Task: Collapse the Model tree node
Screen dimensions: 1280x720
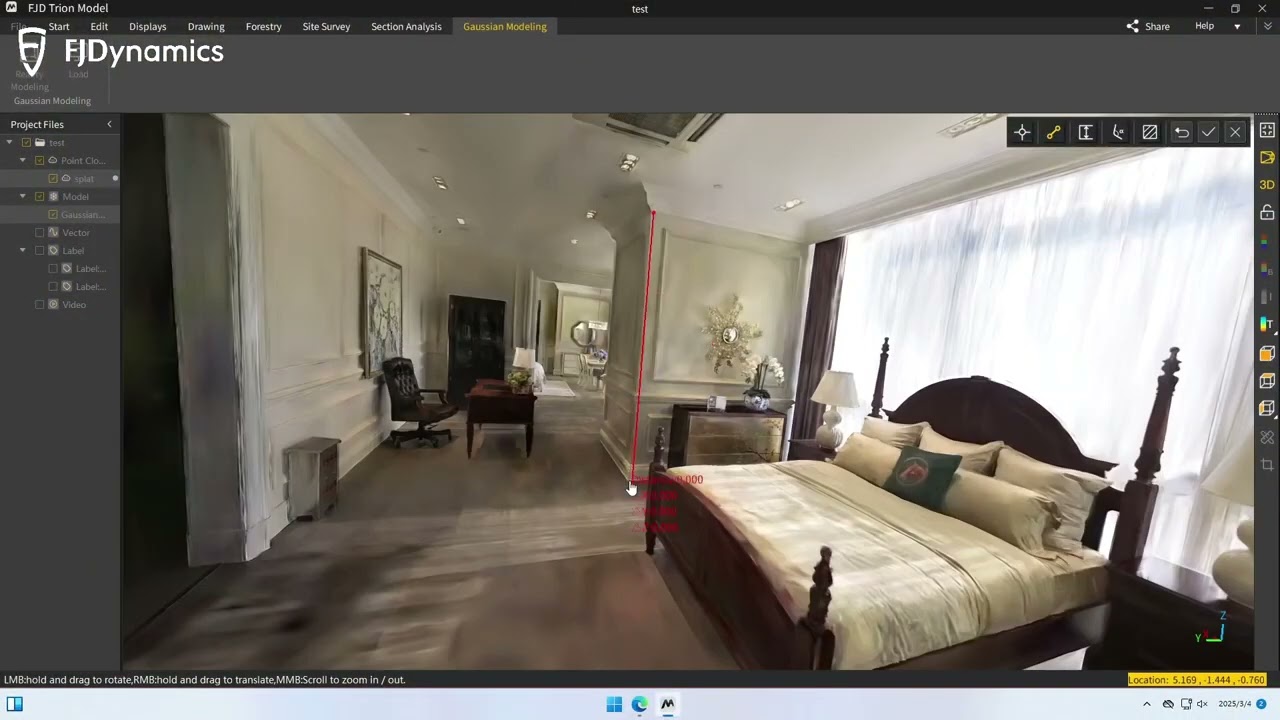Action: click(23, 197)
